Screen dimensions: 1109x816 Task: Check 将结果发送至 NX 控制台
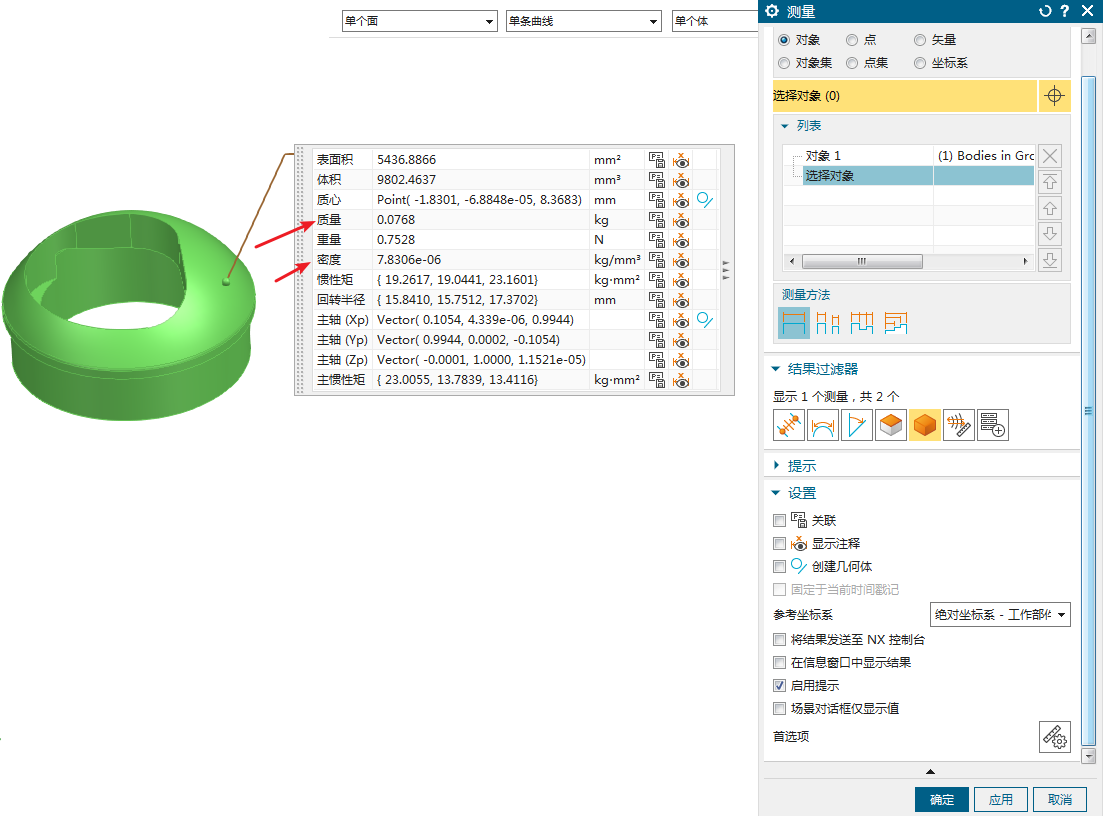(x=779, y=640)
